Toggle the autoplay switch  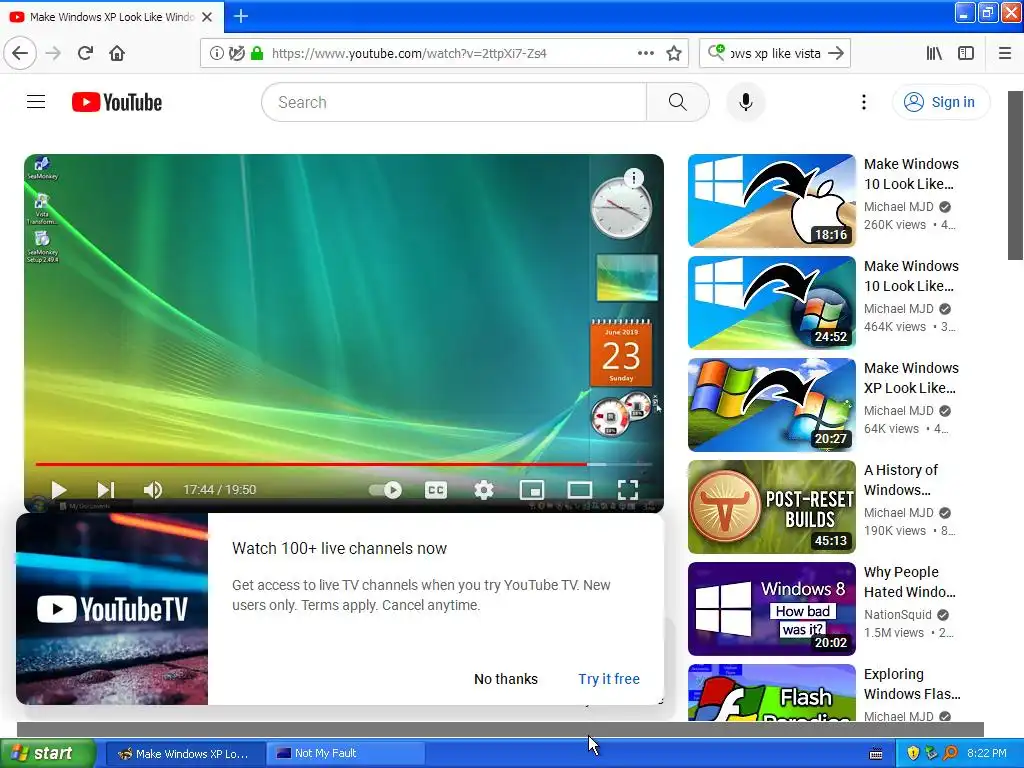(385, 490)
